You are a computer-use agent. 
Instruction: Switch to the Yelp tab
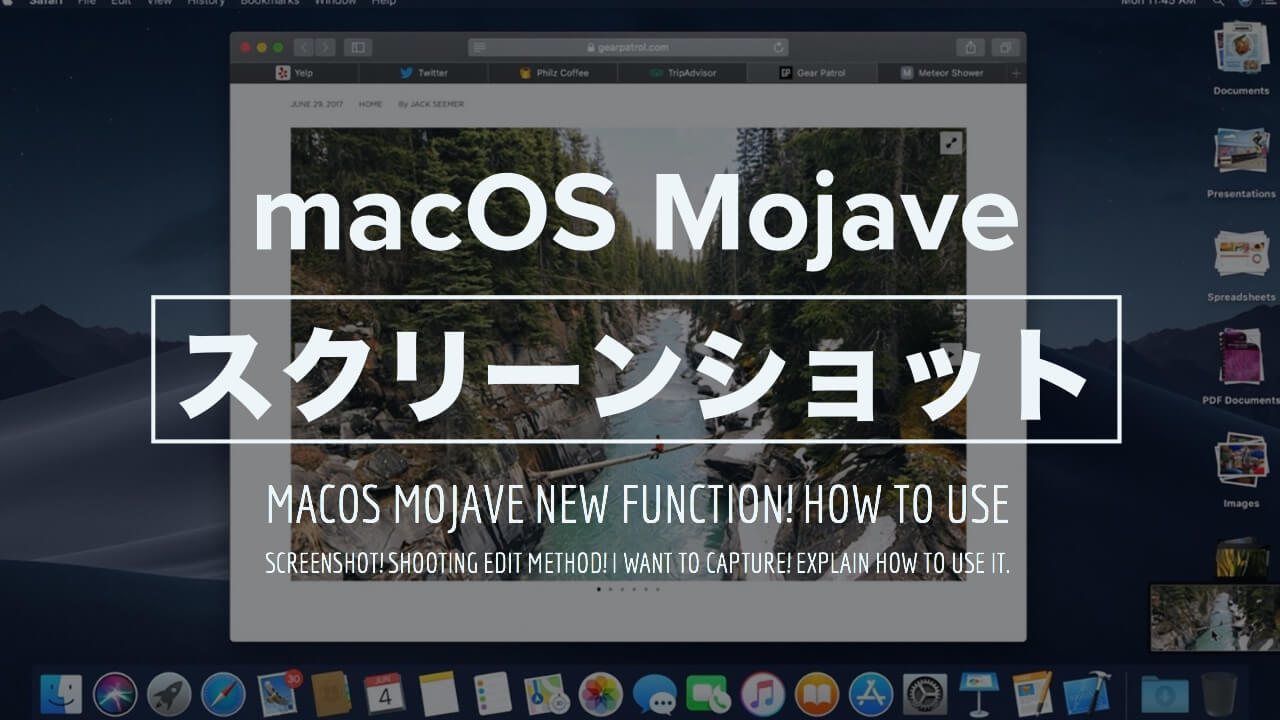pos(294,73)
